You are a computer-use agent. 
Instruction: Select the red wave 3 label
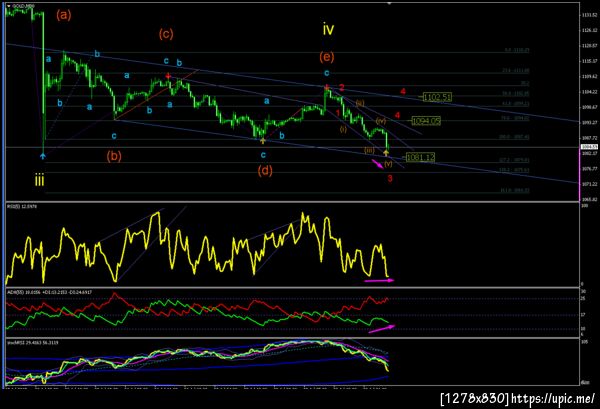(x=390, y=178)
